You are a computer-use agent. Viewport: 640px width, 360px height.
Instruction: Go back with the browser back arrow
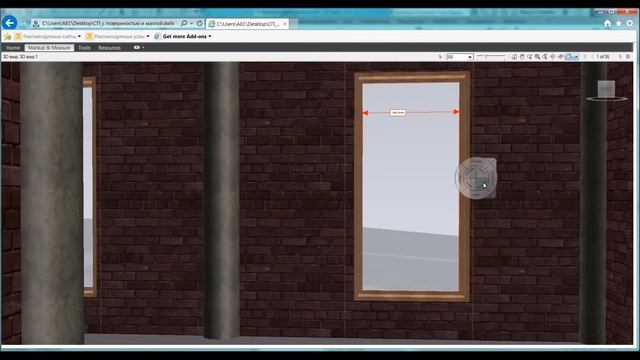pyautogui.click(x=9, y=22)
